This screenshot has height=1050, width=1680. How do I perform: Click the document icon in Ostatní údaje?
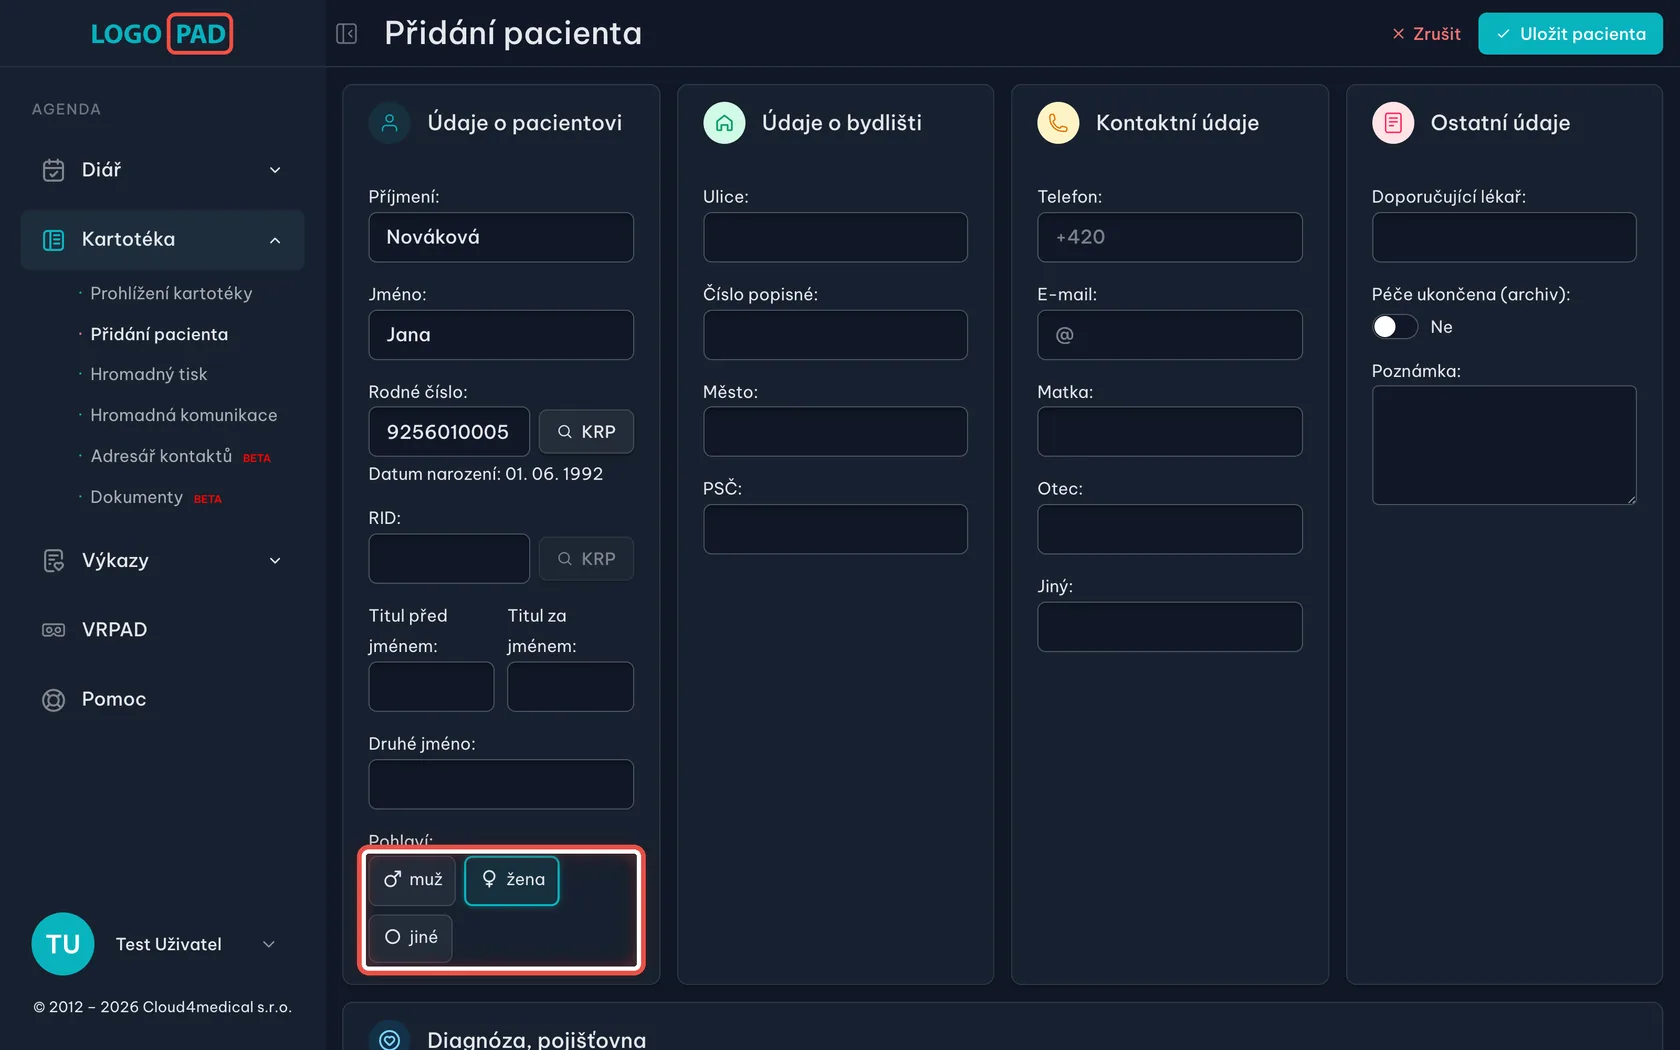click(1393, 123)
